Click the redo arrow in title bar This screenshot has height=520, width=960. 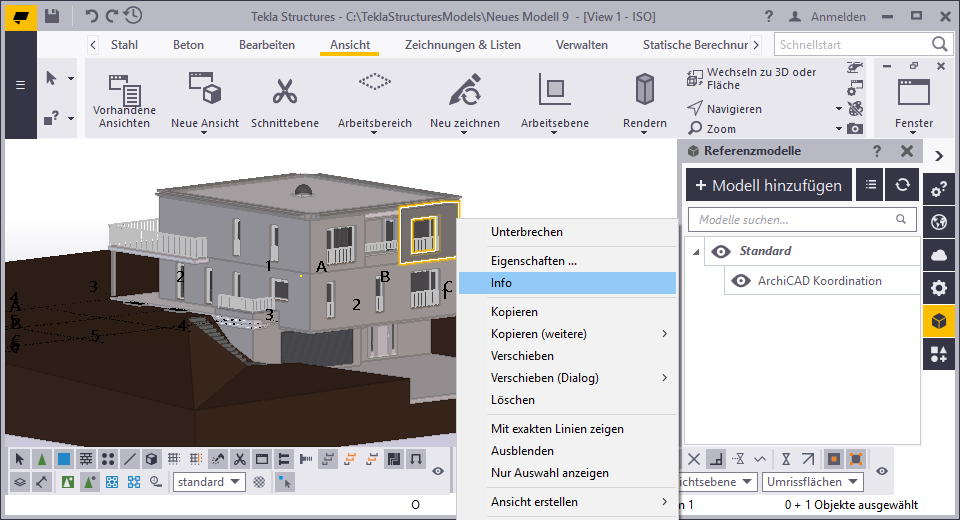pos(111,16)
